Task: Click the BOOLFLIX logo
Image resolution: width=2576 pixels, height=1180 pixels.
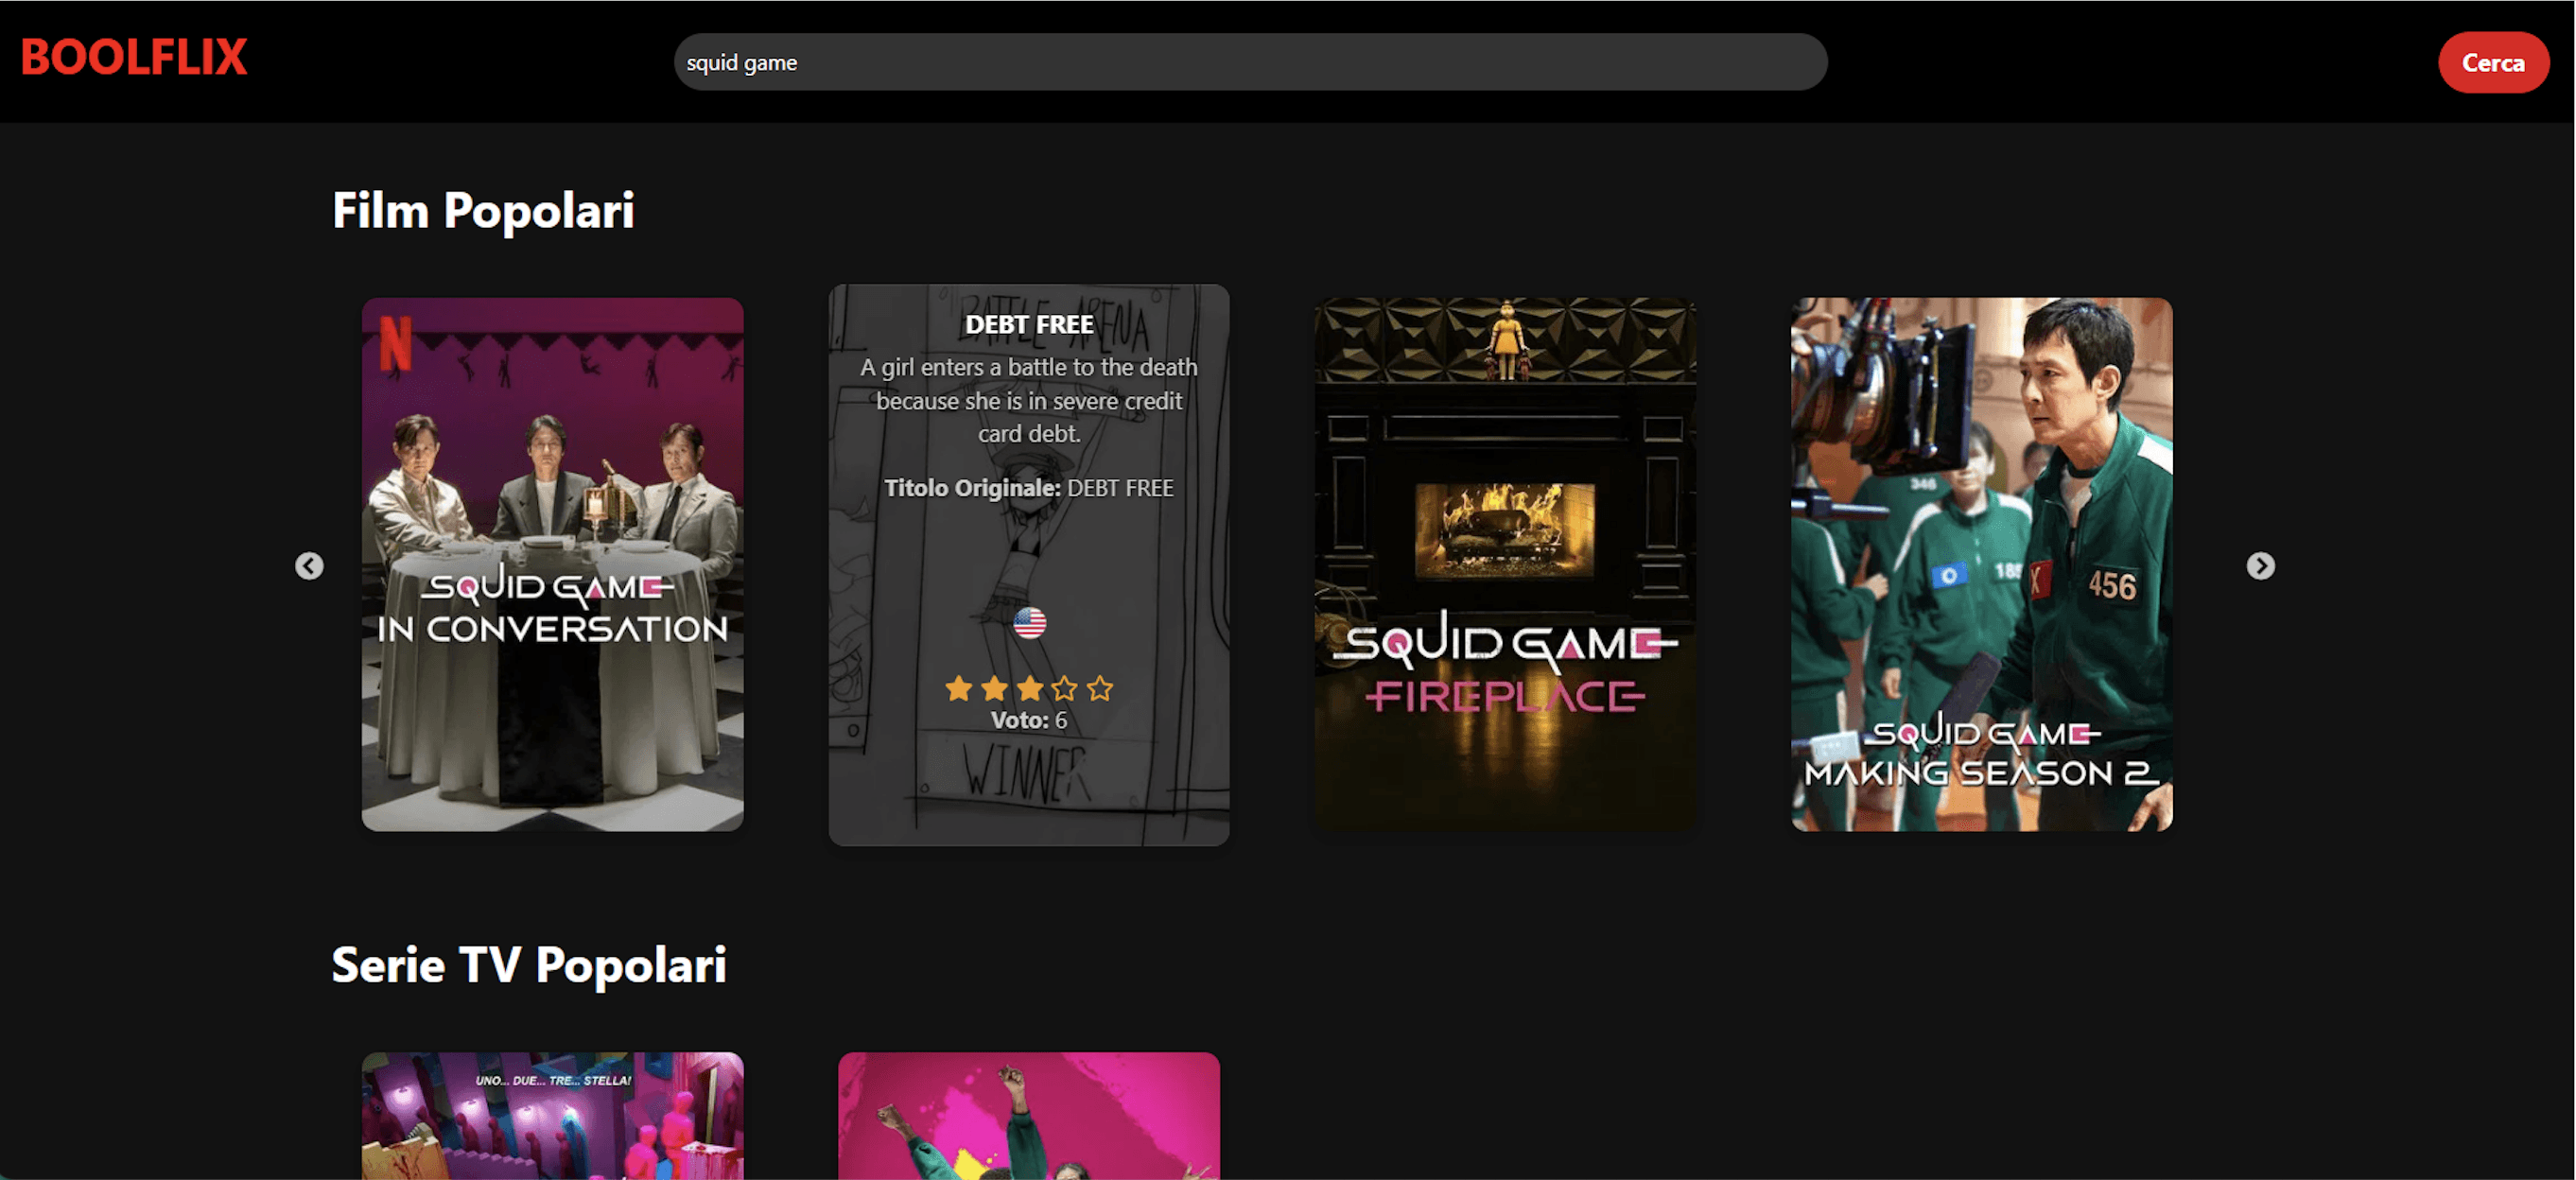Action: point(134,58)
